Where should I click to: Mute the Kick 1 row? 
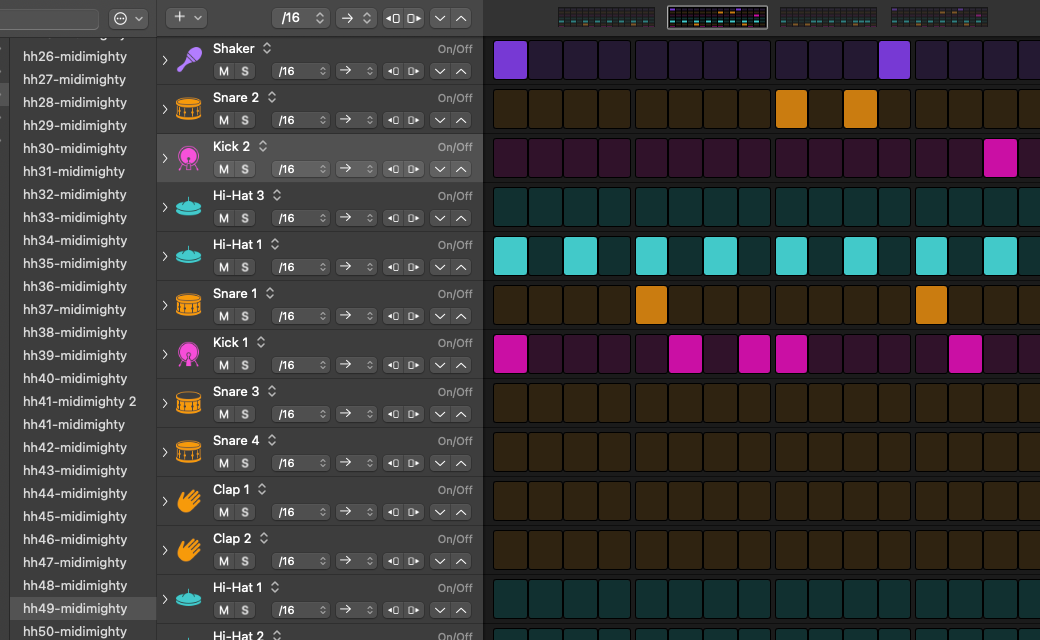(x=224, y=365)
